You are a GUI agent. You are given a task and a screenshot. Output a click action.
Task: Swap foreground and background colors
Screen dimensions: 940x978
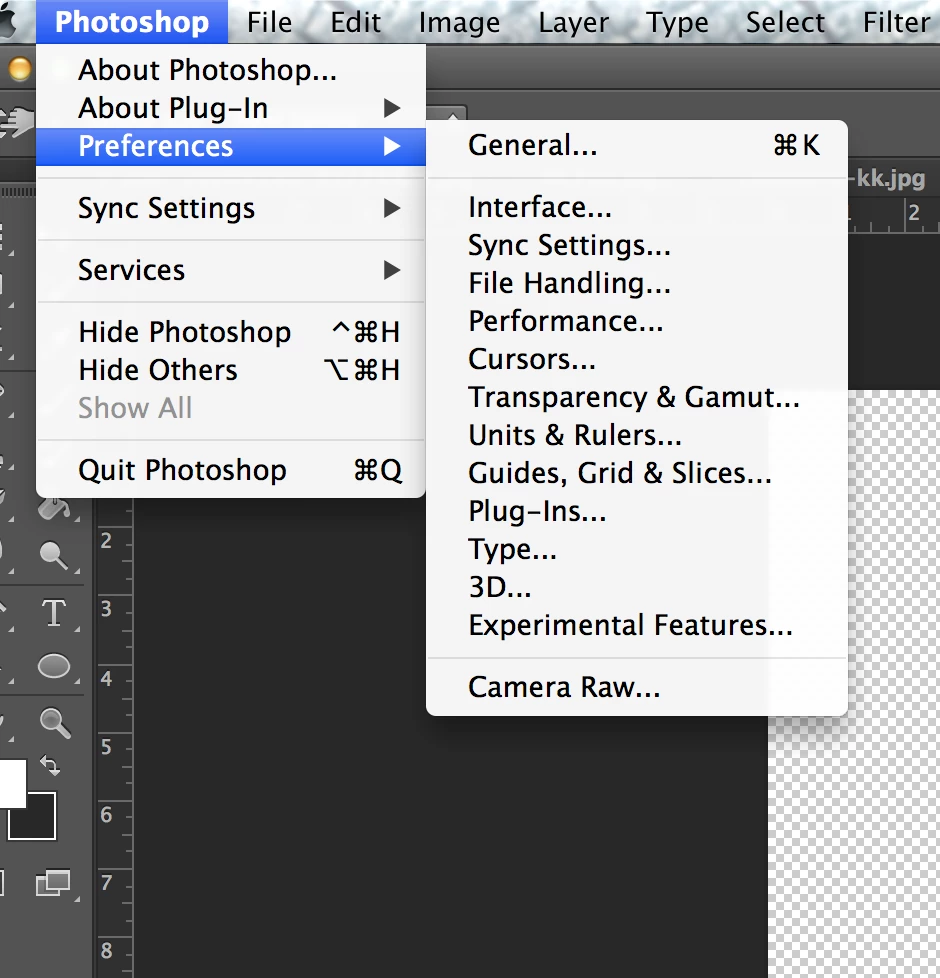(x=50, y=765)
